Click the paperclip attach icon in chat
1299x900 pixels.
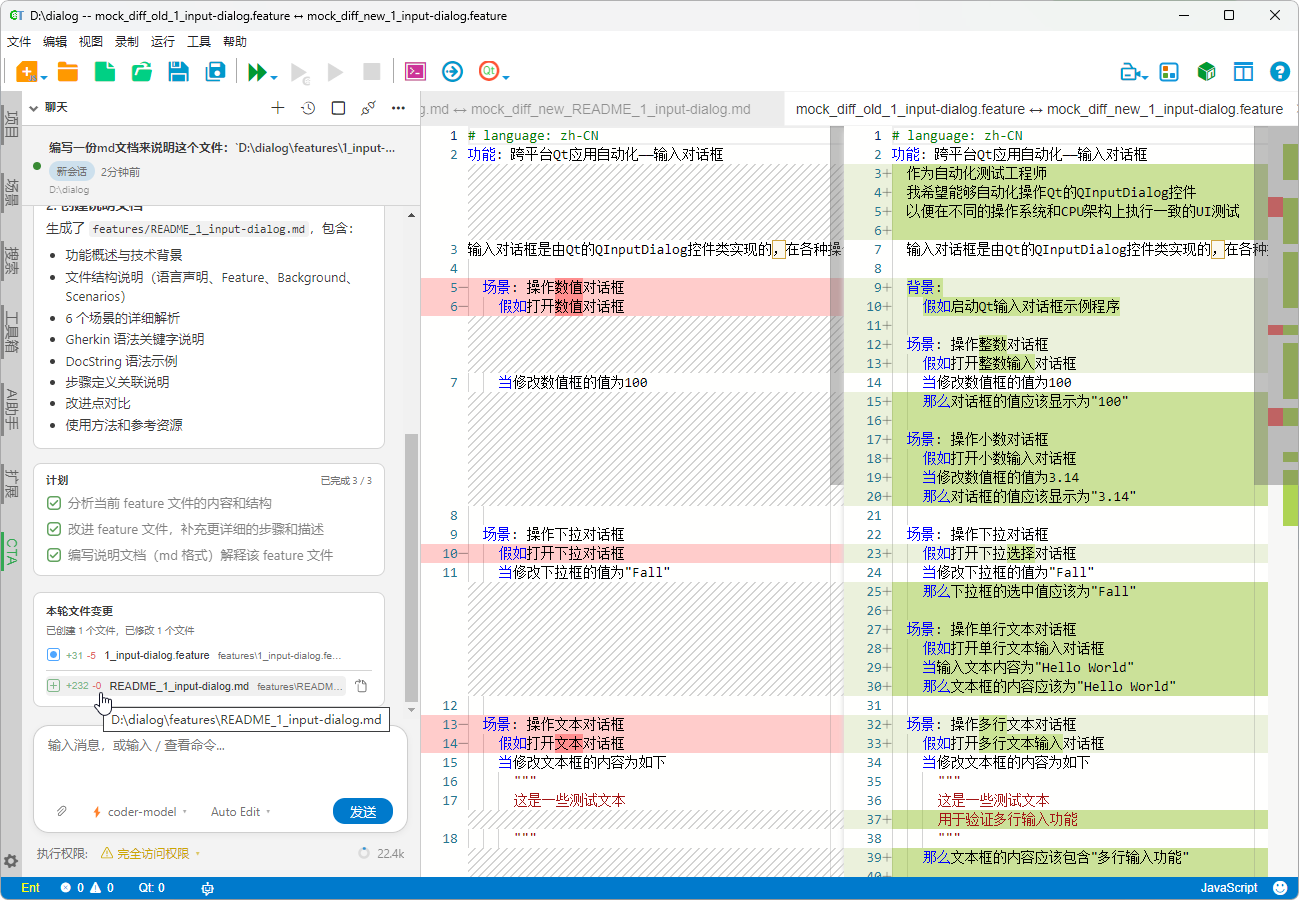[x=61, y=812]
